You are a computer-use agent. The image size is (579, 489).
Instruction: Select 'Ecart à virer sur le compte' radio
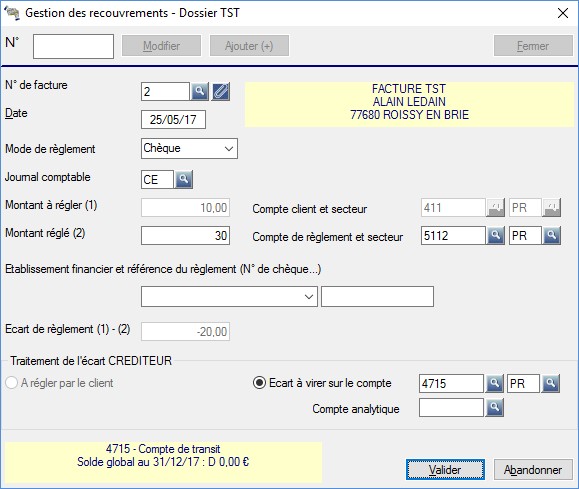259,383
